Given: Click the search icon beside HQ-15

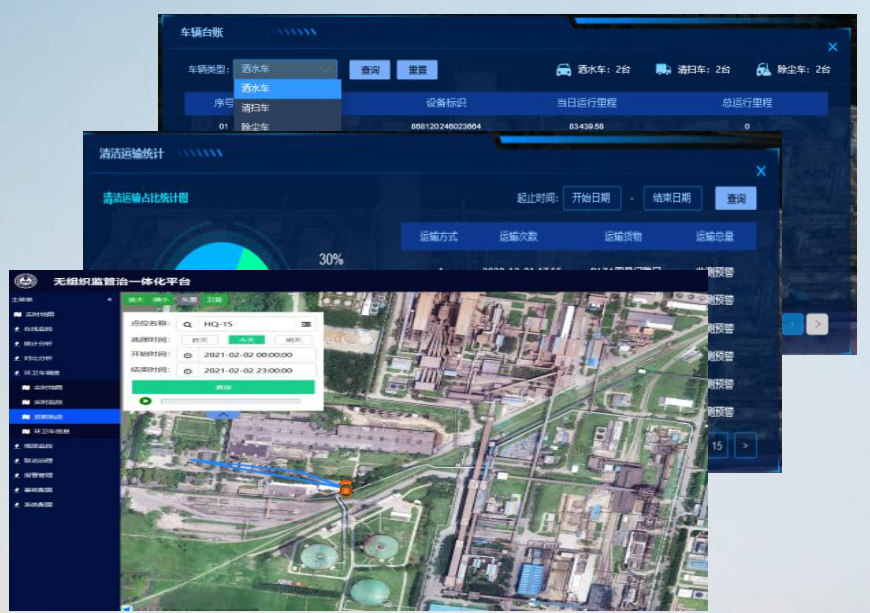Looking at the screenshot, I should tap(187, 324).
